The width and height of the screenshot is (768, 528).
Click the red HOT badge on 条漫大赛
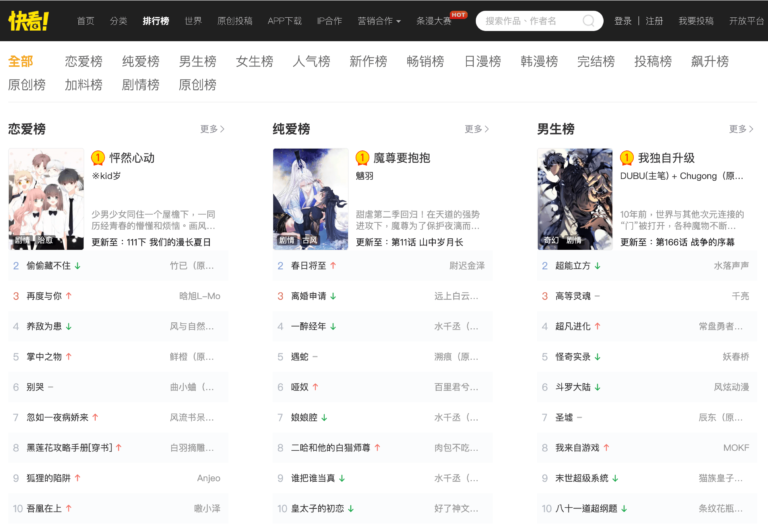(458, 14)
